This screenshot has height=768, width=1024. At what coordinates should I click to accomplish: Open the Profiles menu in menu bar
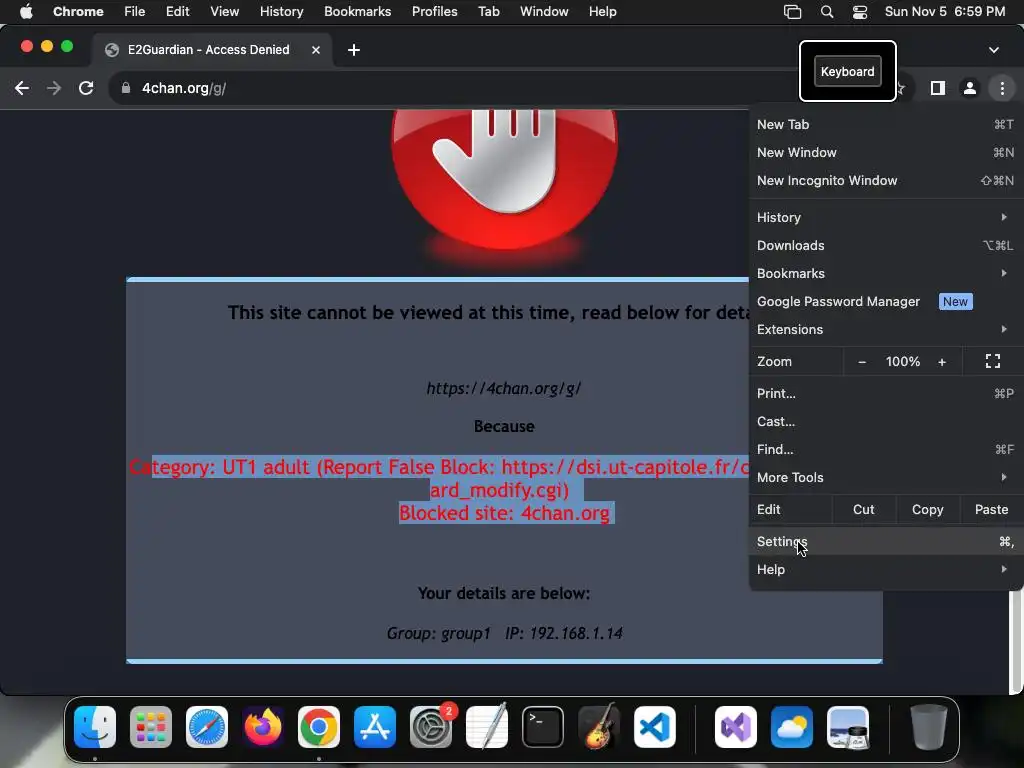tap(434, 12)
